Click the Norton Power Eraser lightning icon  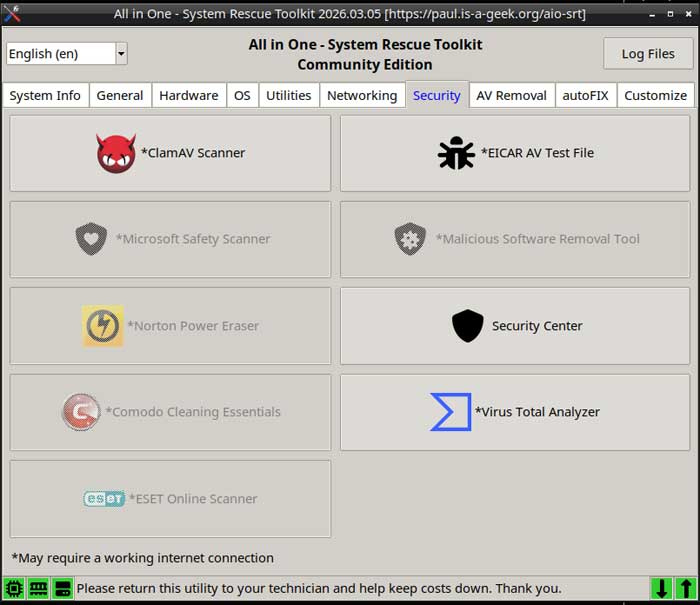point(103,326)
